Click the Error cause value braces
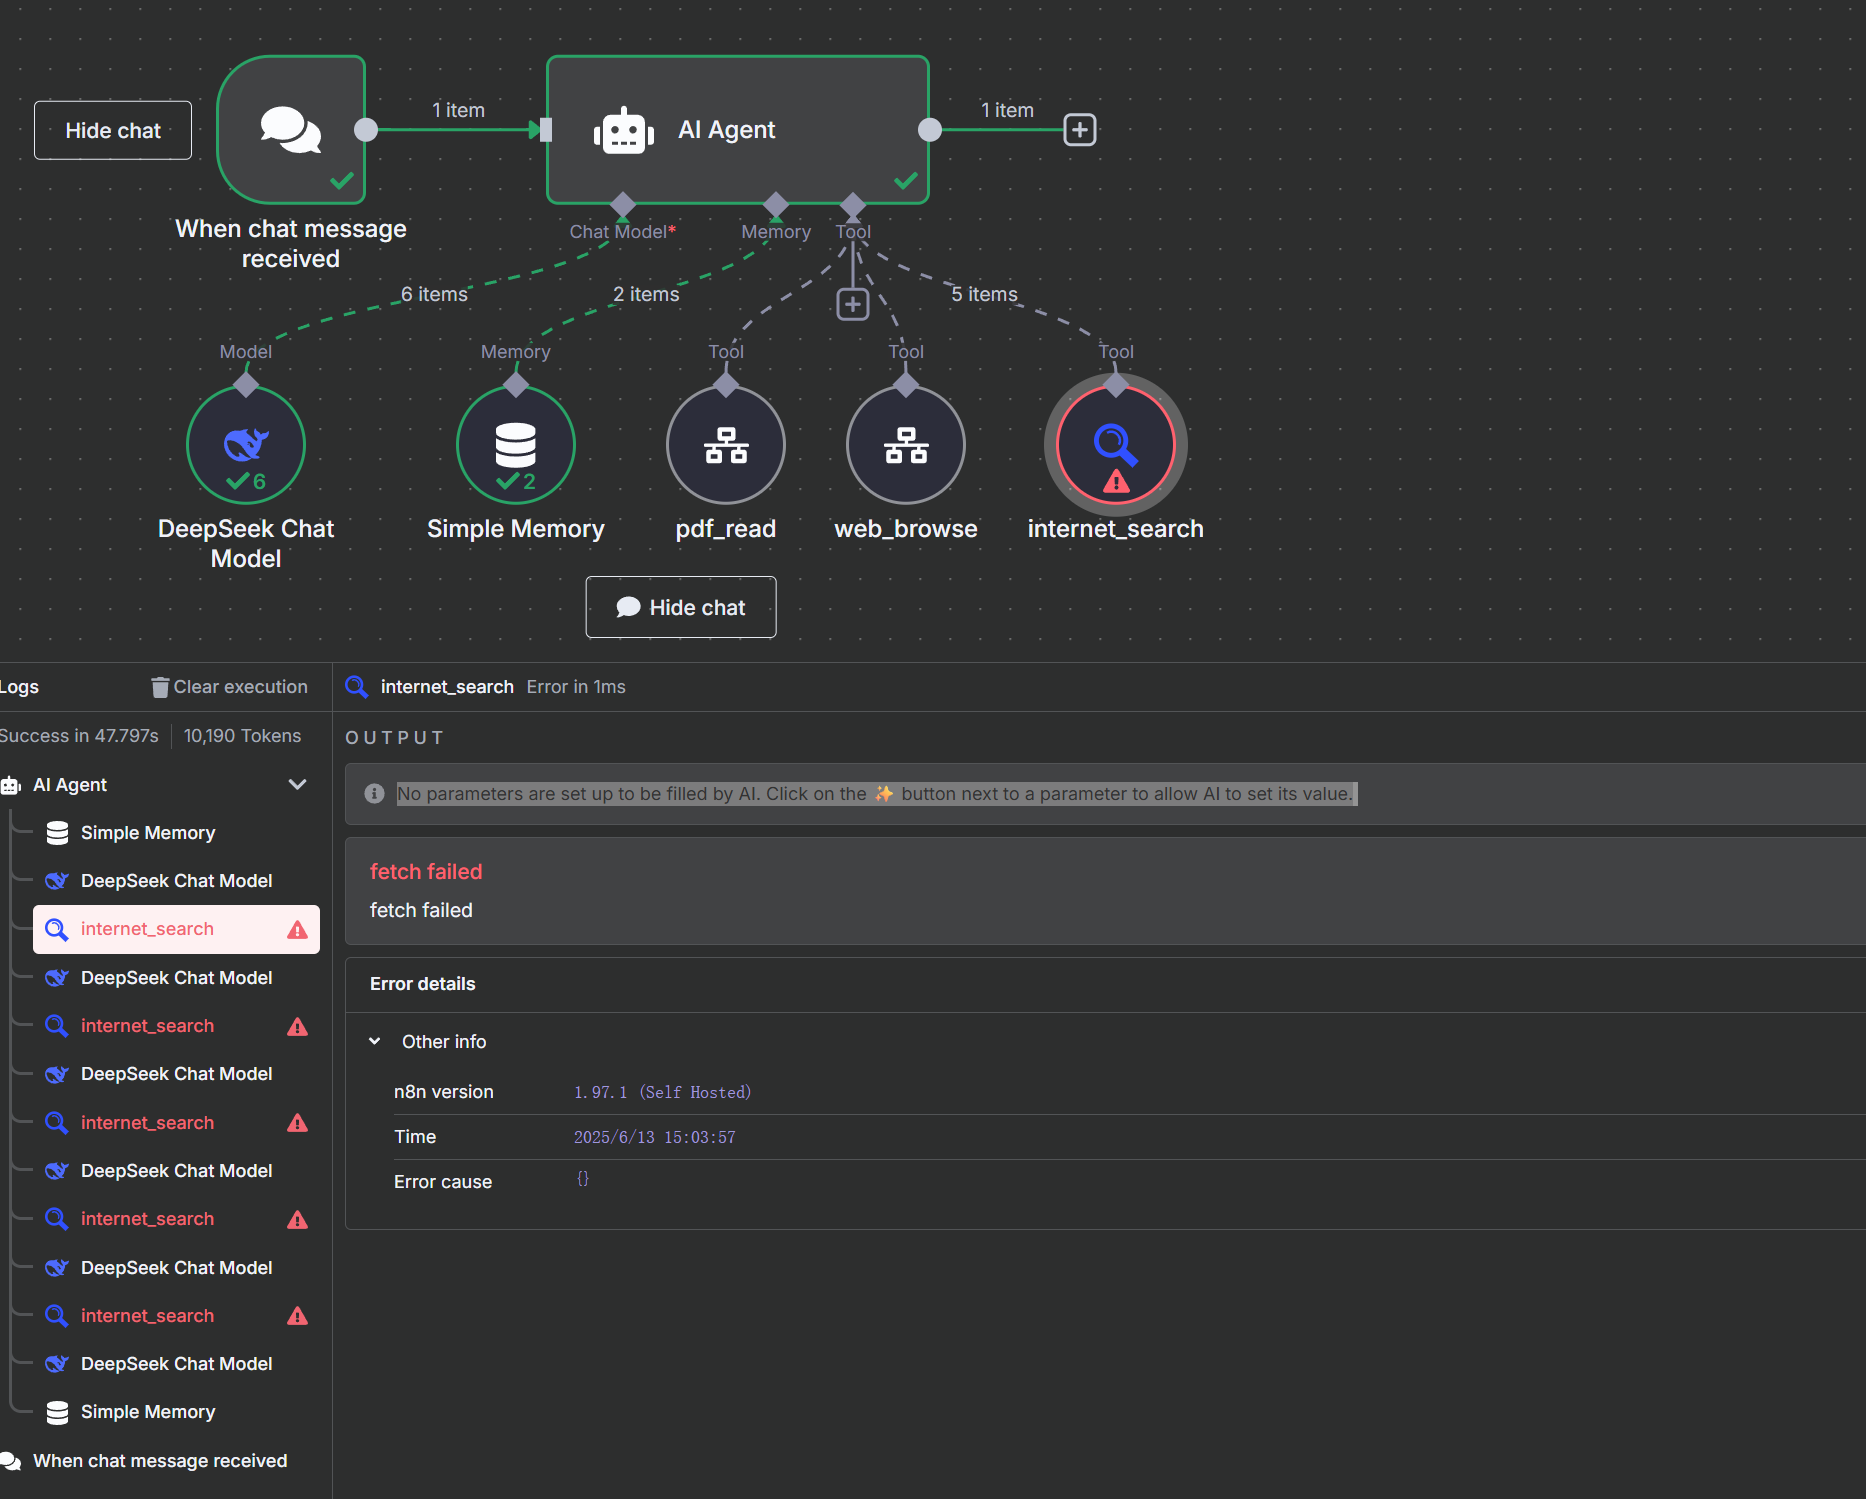The width and height of the screenshot is (1866, 1499). [x=583, y=1179]
